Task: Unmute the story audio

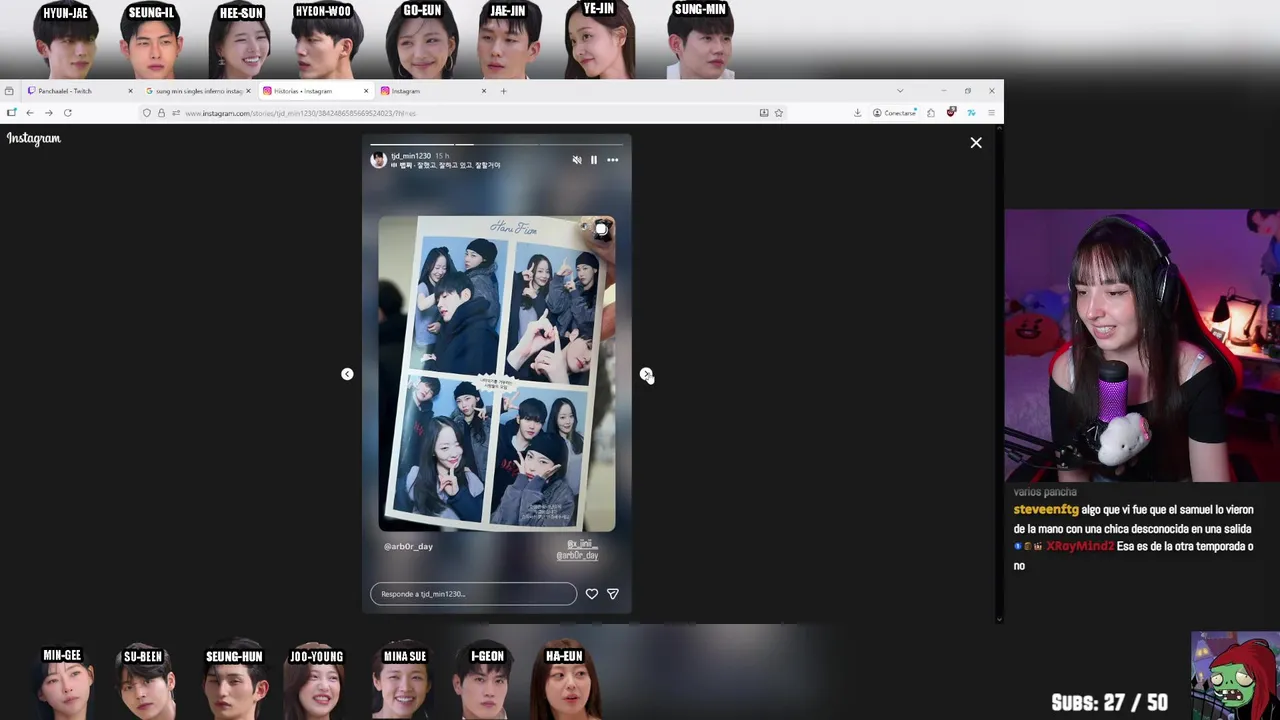Action: [577, 160]
